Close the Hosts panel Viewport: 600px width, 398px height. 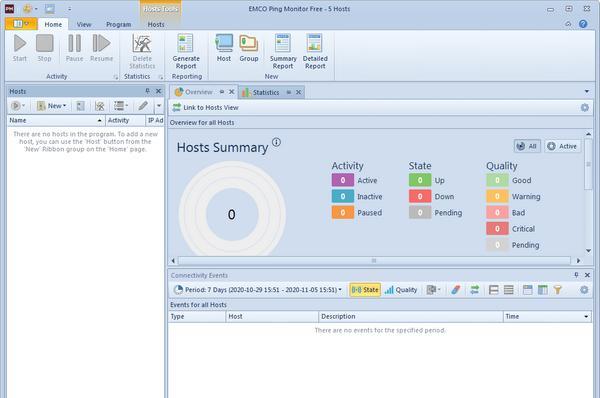pos(158,91)
